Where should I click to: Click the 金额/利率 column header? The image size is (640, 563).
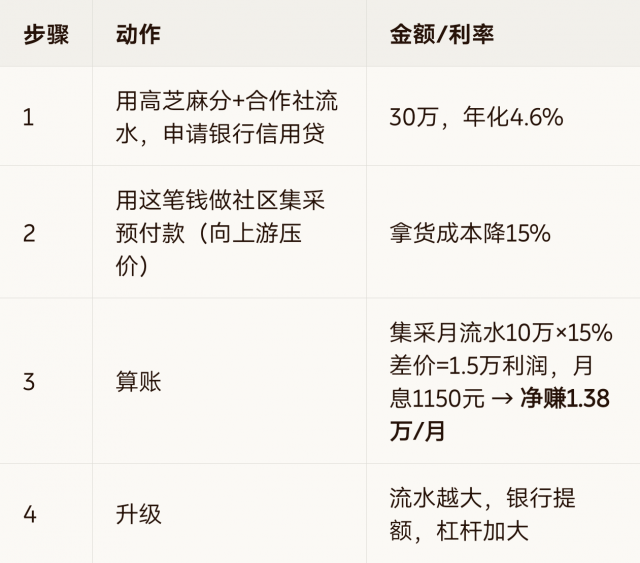click(442, 34)
